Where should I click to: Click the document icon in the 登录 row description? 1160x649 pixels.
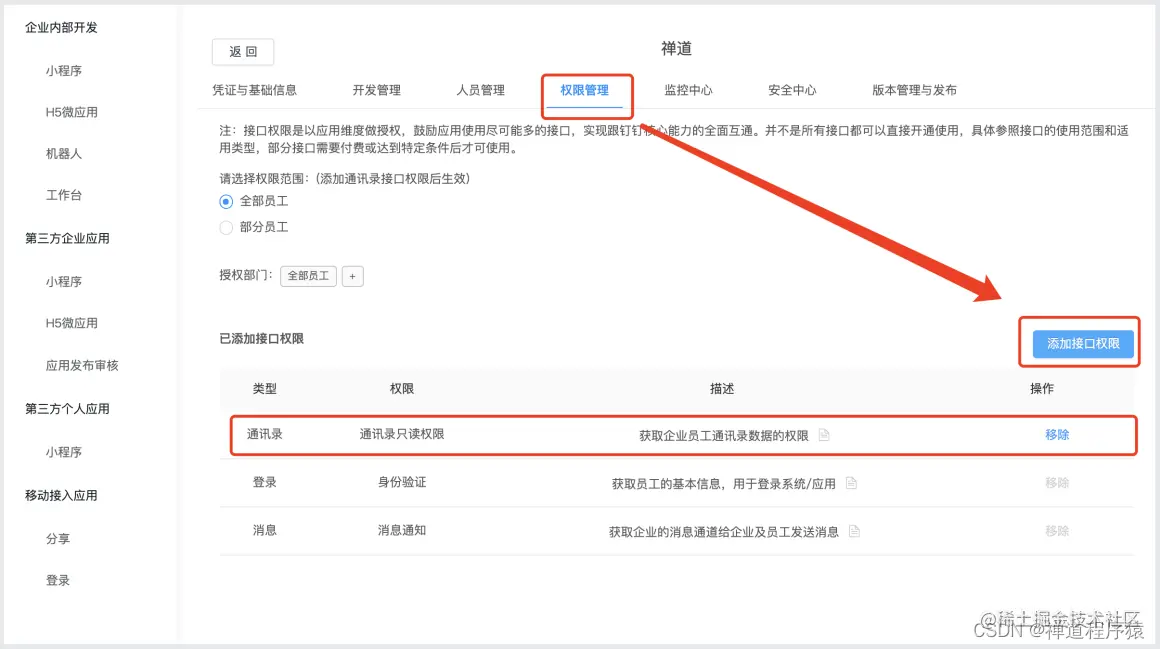coord(852,484)
